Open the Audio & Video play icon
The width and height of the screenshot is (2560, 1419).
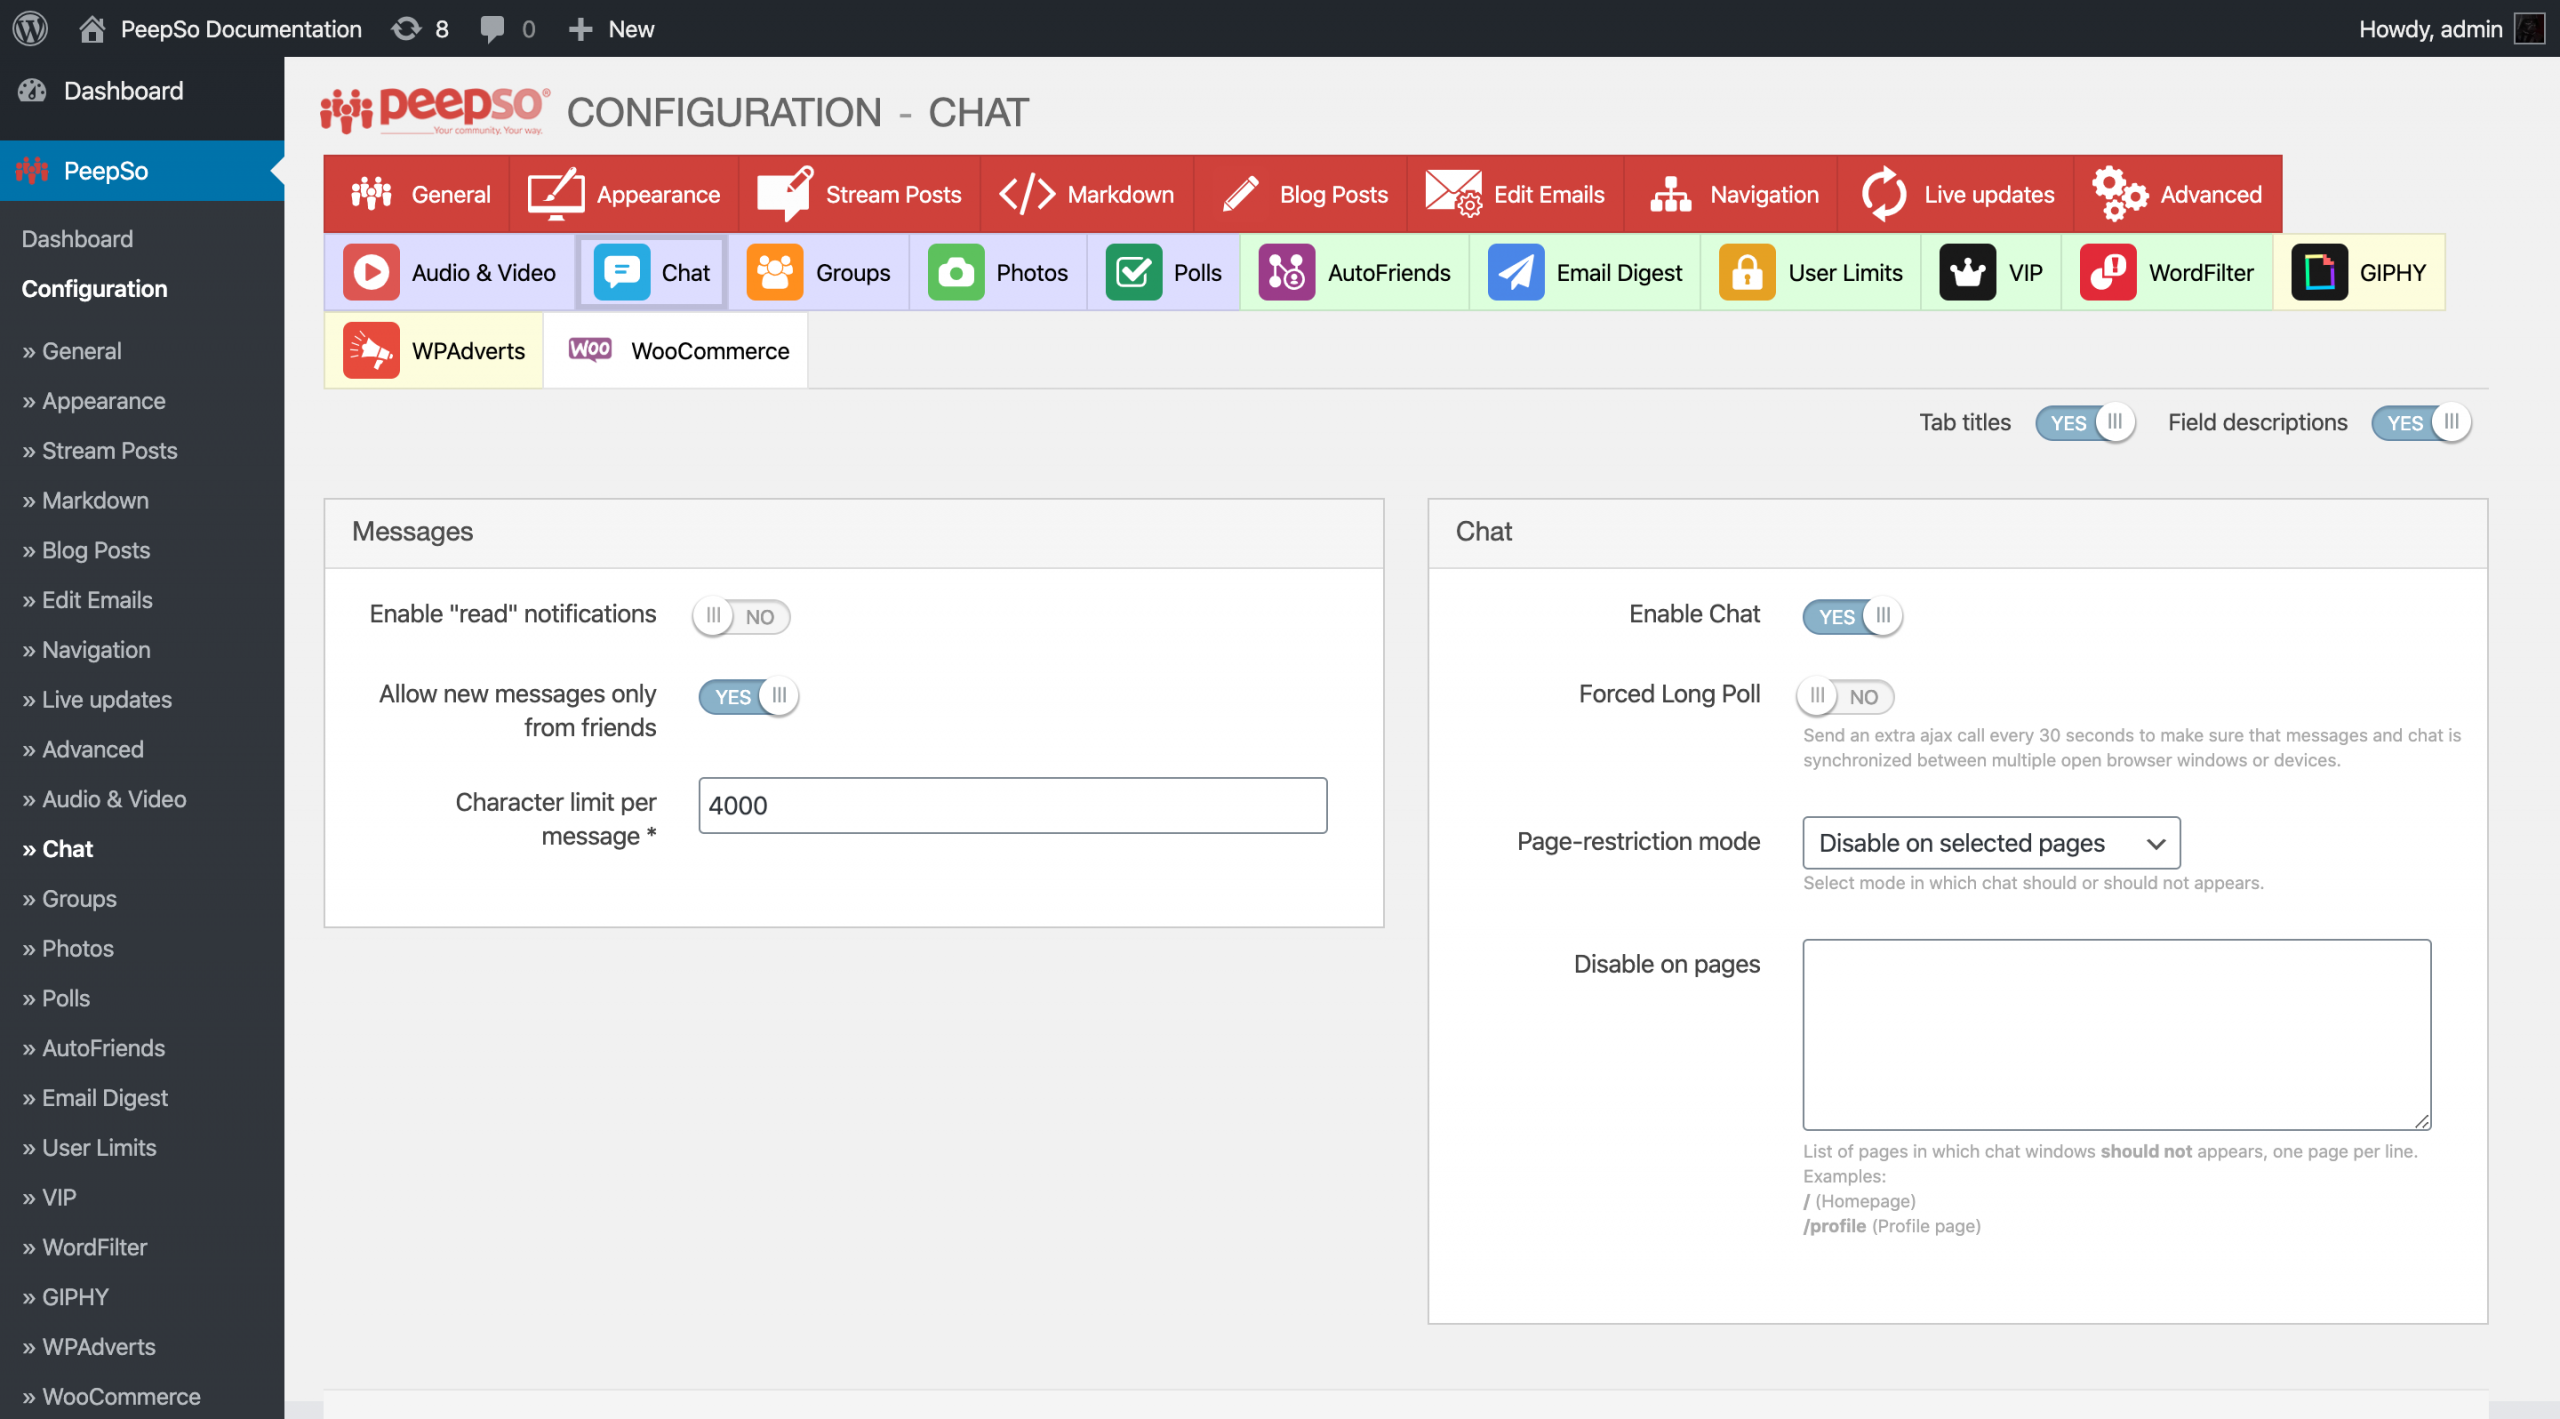(371, 272)
